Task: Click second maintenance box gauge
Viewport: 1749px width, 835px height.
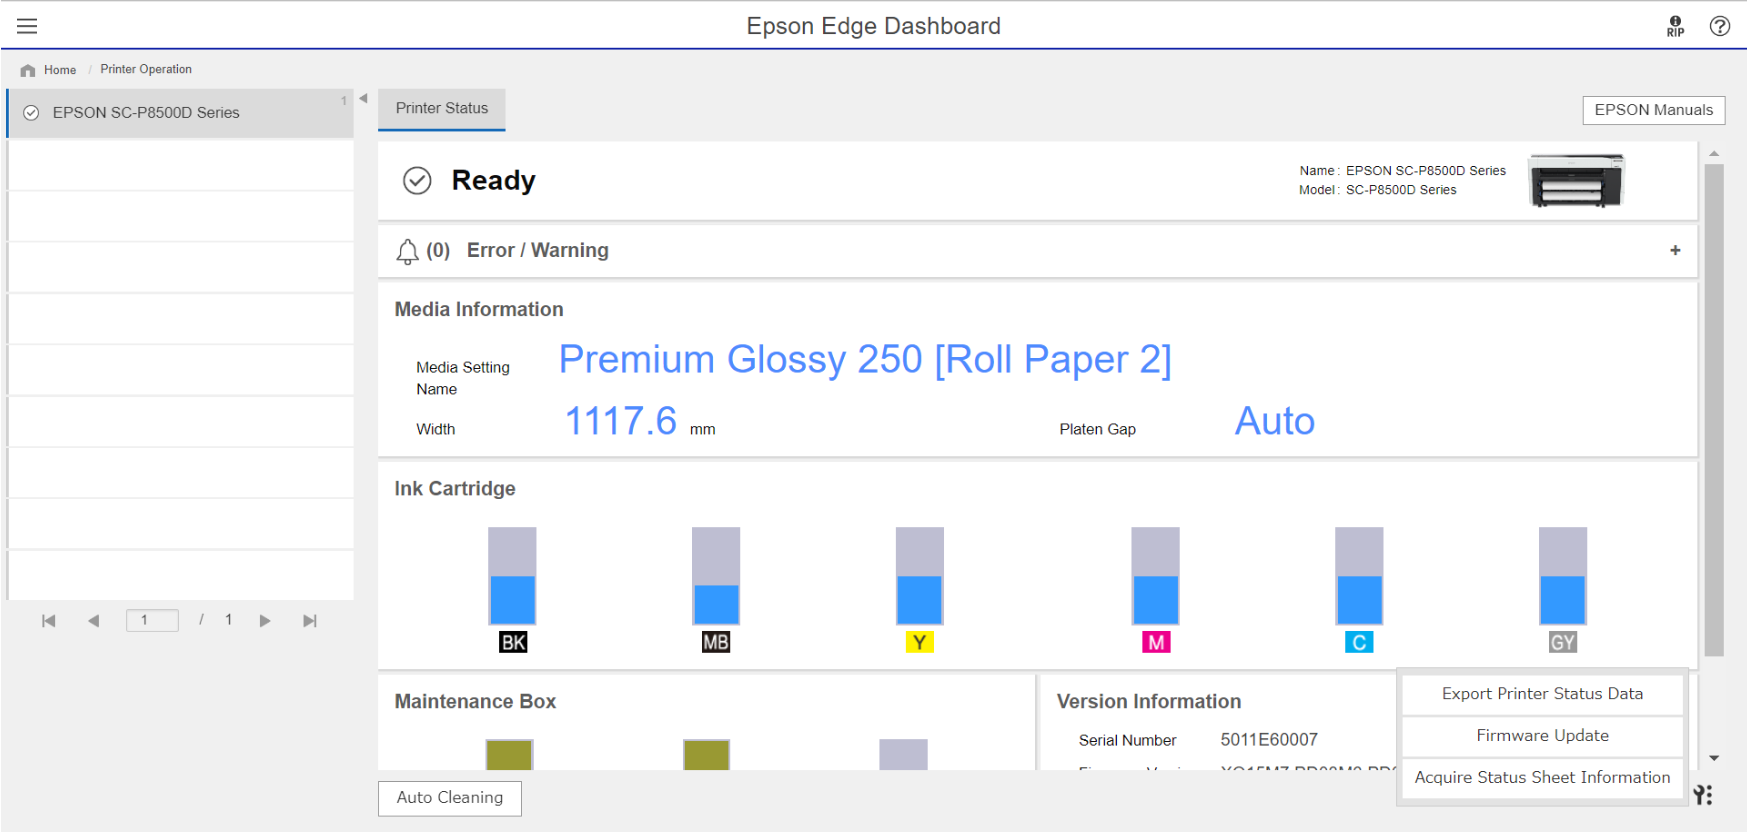Action: pos(706,756)
